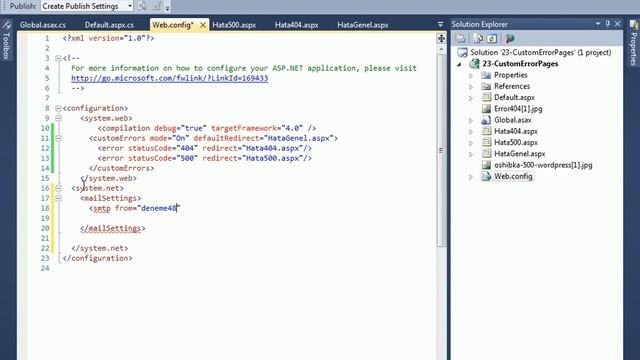The width and height of the screenshot is (640, 360).
Task: Select the Error404[1].jpg file
Action: (x=518, y=109)
